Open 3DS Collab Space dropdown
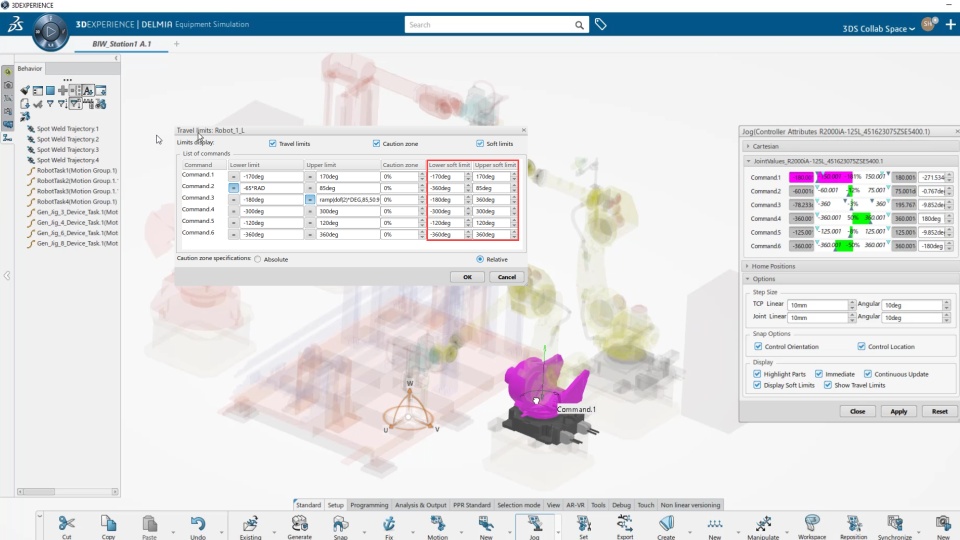960x540 pixels. point(879,29)
